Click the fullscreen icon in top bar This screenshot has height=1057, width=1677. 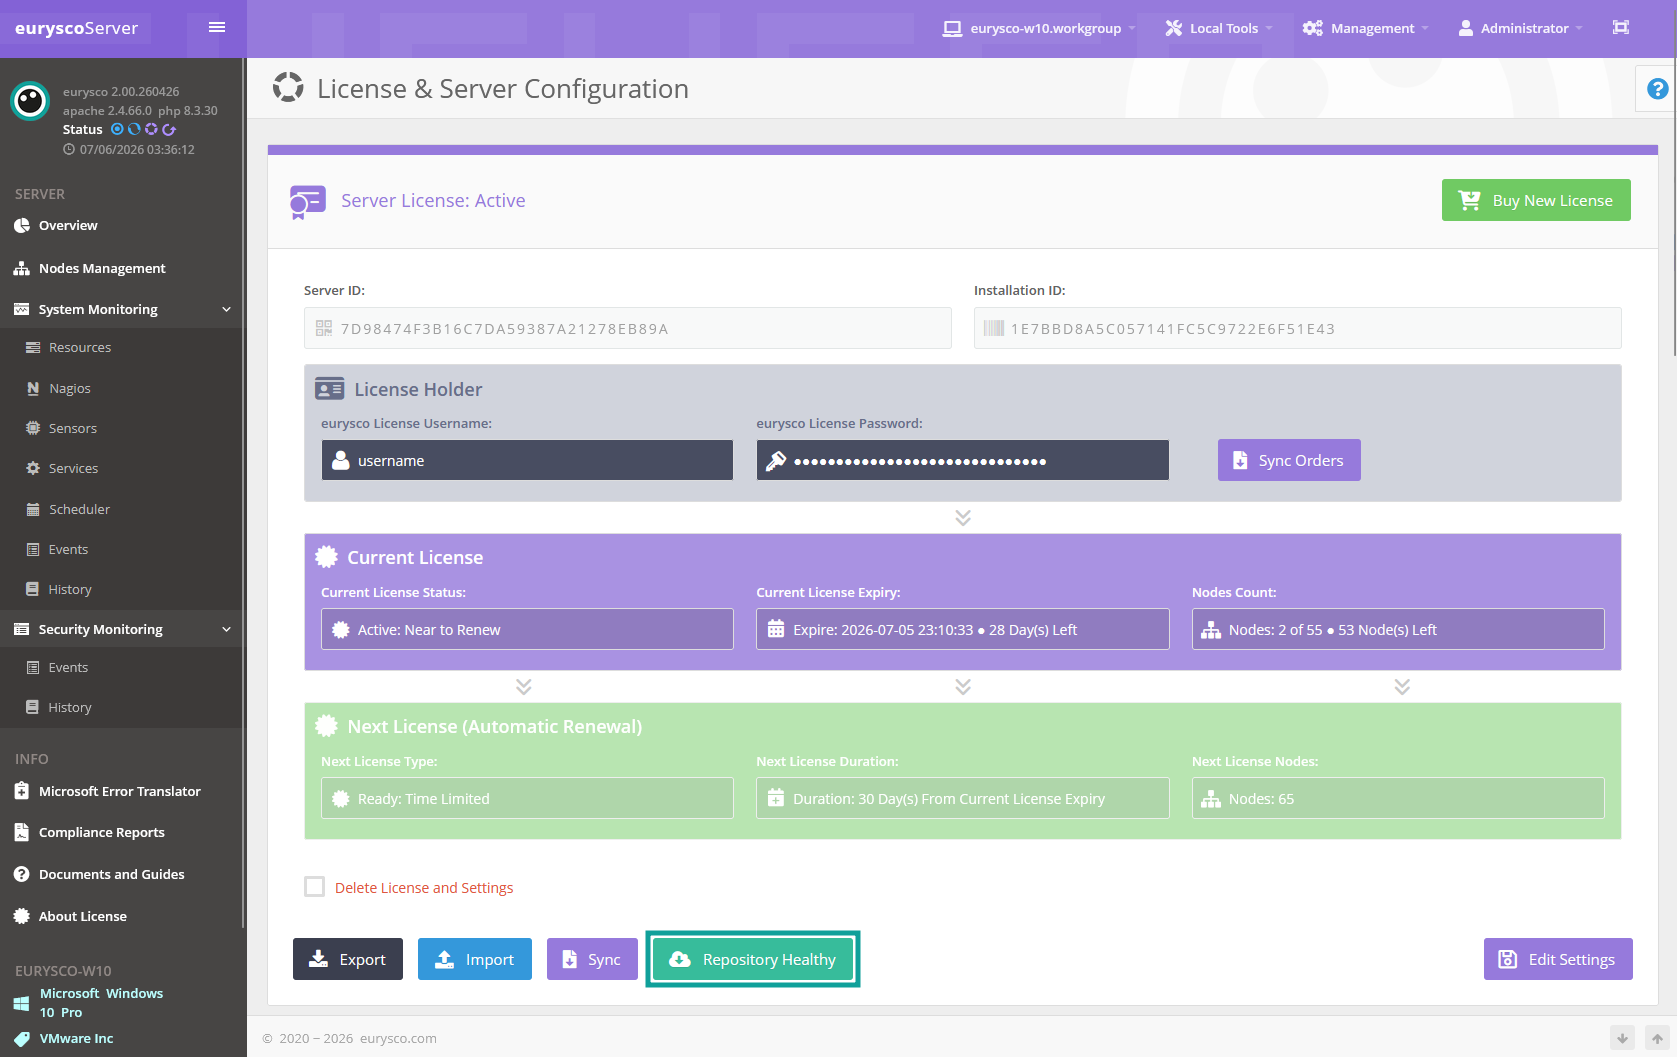point(1621,27)
